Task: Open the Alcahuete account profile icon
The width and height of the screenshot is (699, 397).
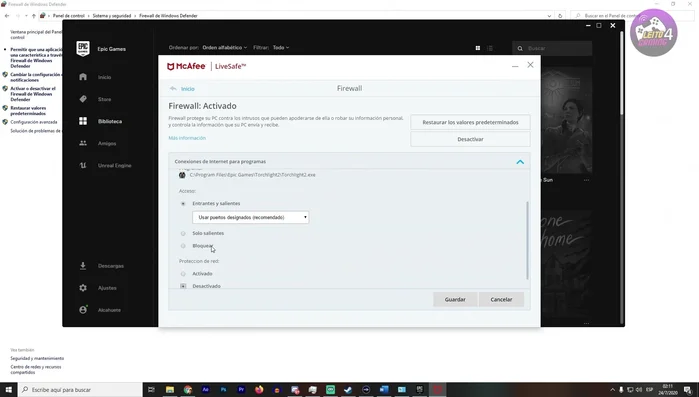Action: tap(83, 310)
